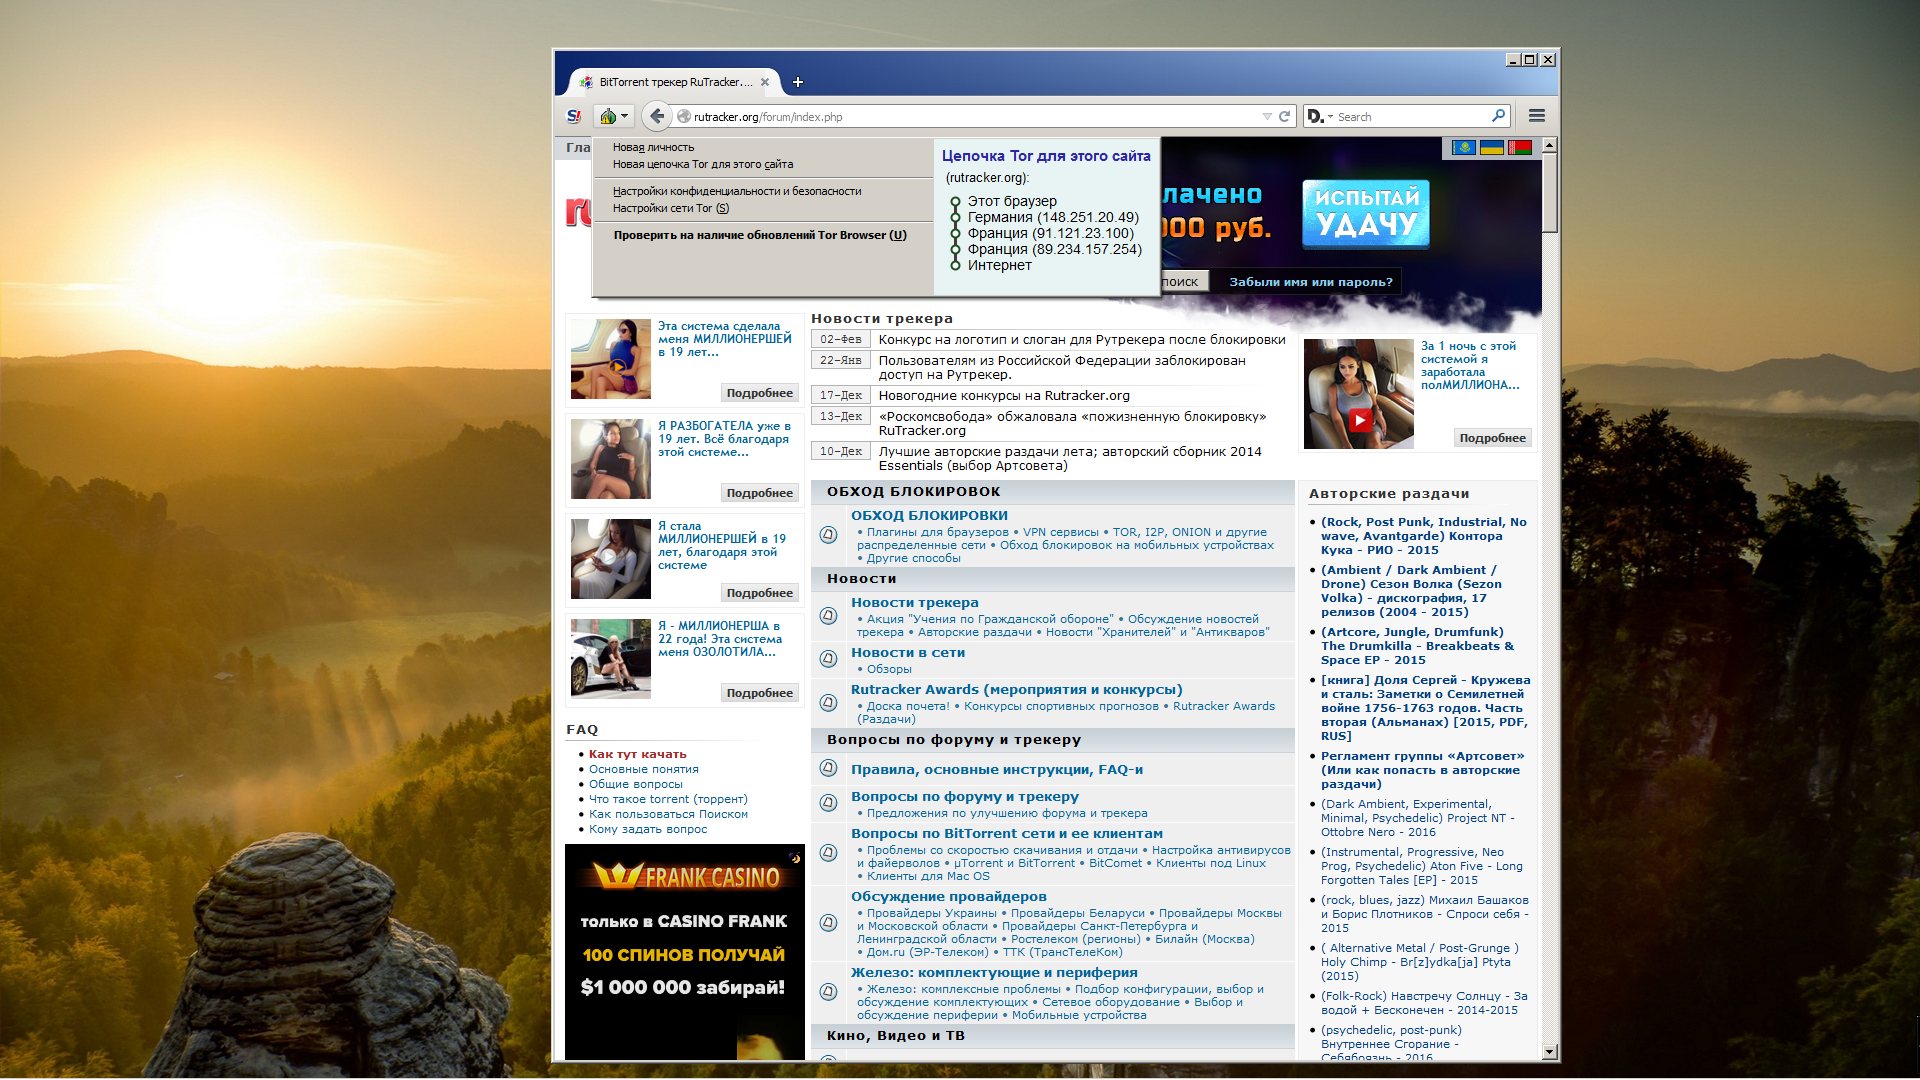Click the NoScript S icon

tap(573, 117)
